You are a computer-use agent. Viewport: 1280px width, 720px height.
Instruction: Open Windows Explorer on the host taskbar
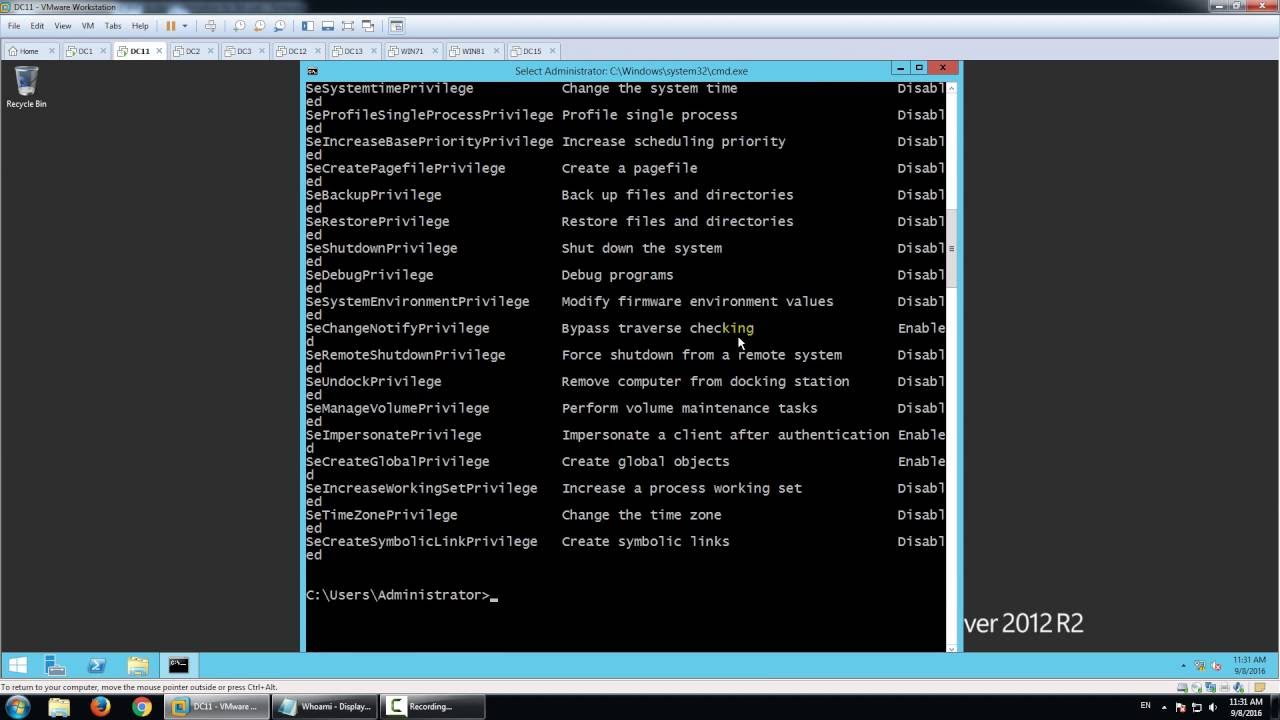(59, 707)
